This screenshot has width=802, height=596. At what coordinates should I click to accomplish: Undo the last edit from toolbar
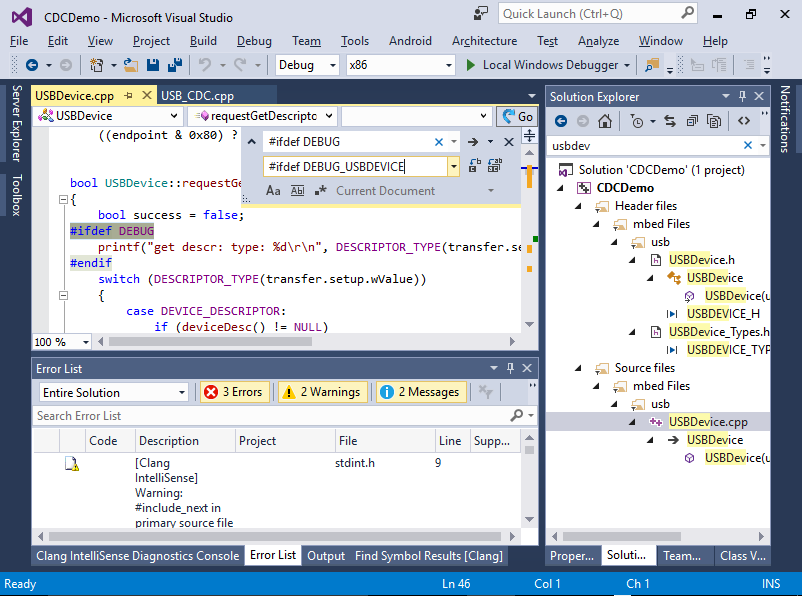pos(205,65)
